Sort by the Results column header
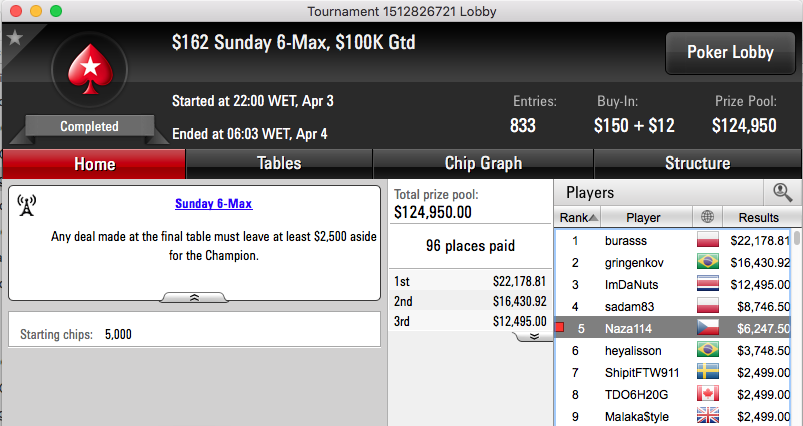This screenshot has height=426, width=803. (x=758, y=218)
